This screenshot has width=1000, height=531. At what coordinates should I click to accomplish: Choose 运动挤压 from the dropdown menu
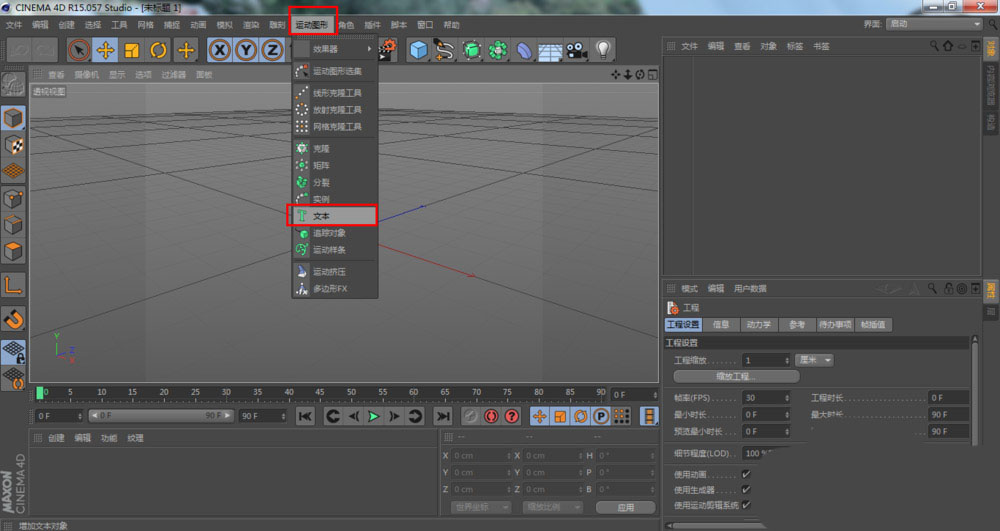click(334, 272)
